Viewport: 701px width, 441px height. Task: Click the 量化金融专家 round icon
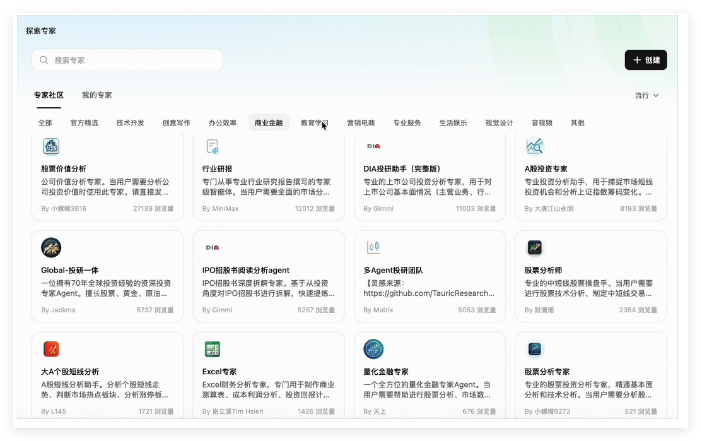tap(373, 349)
